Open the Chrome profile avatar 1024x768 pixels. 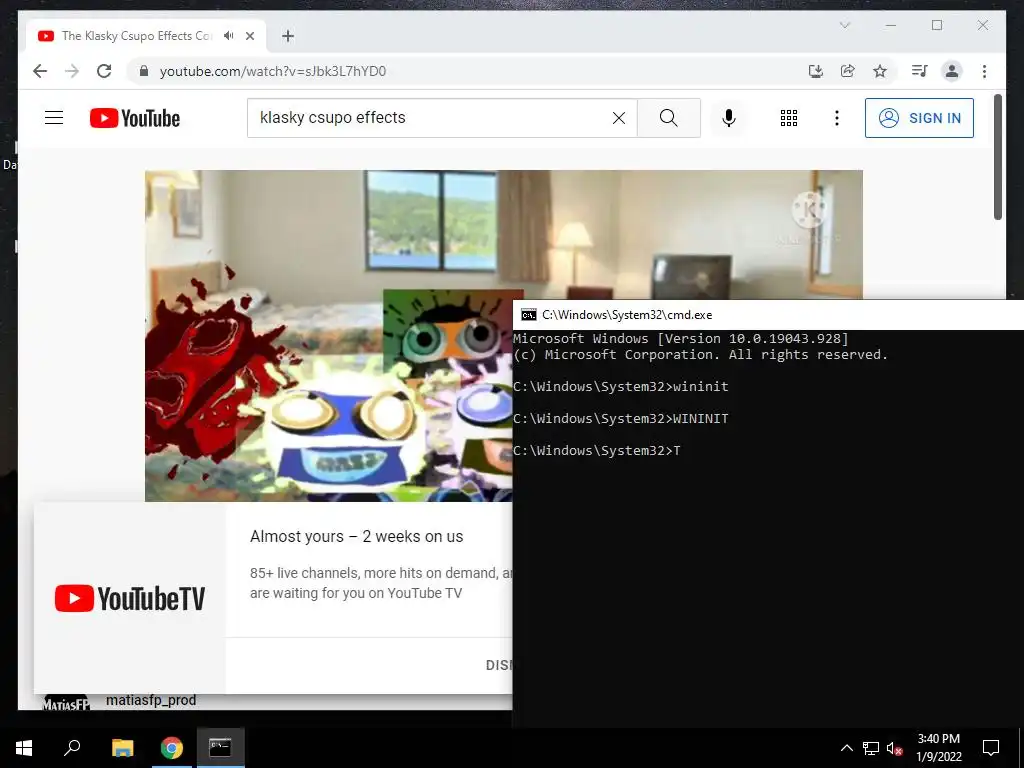tap(952, 71)
